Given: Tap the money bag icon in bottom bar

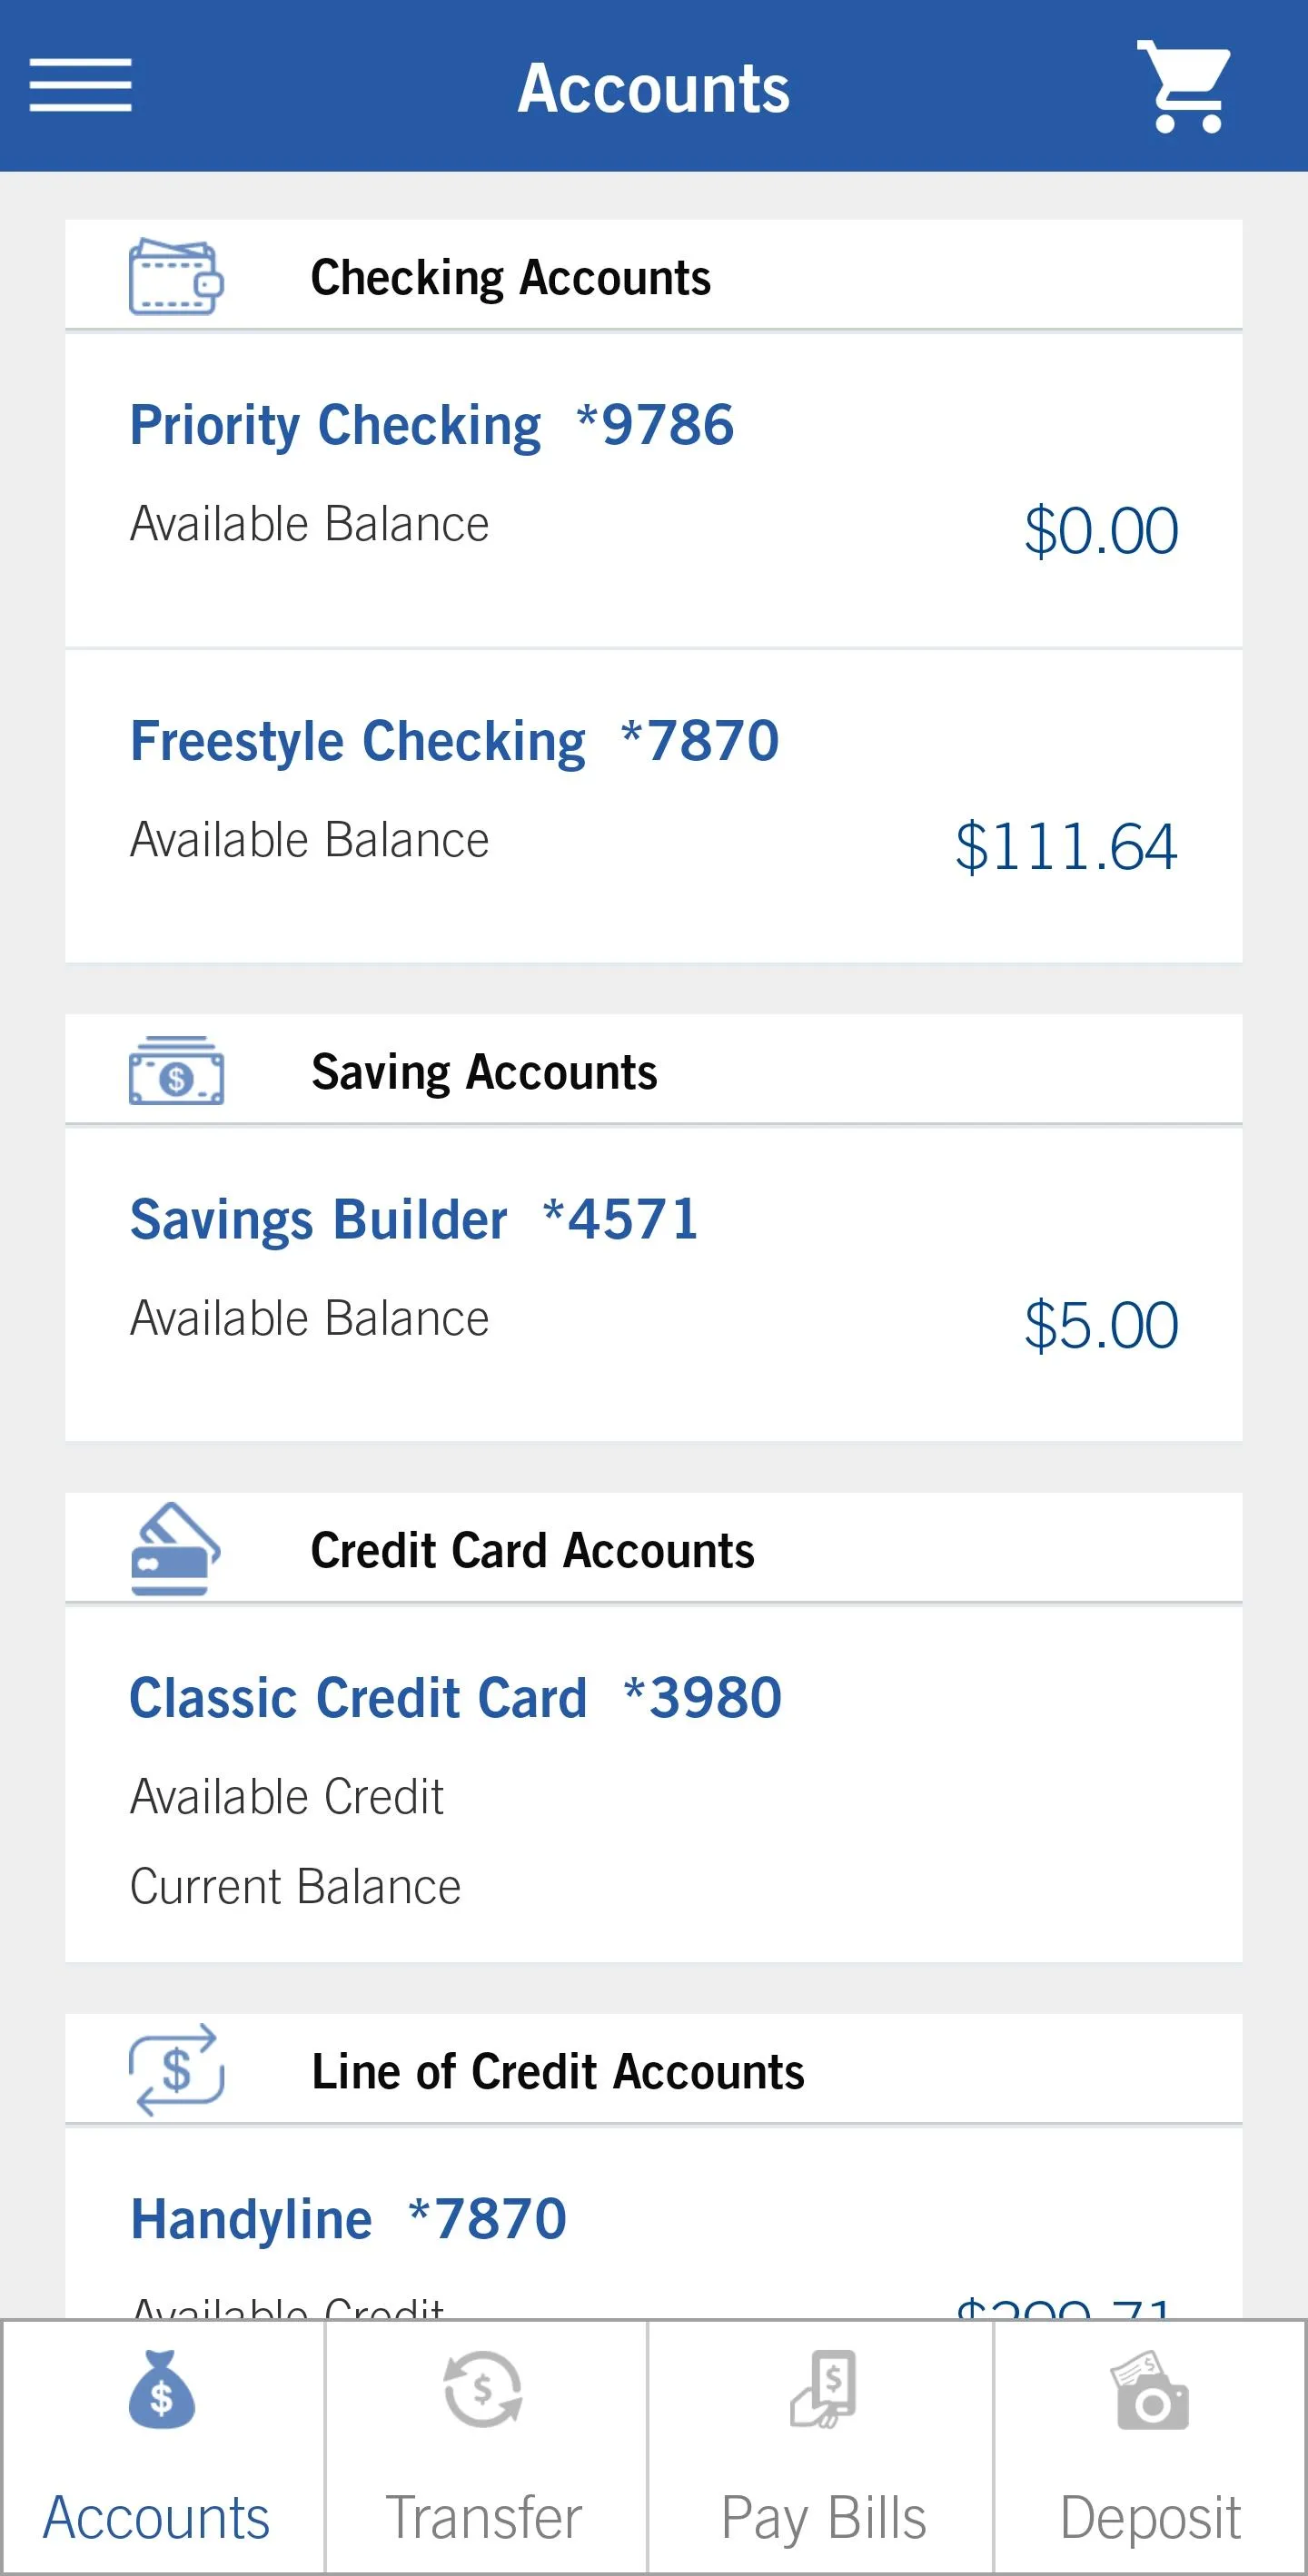Looking at the screenshot, I should 161,2389.
